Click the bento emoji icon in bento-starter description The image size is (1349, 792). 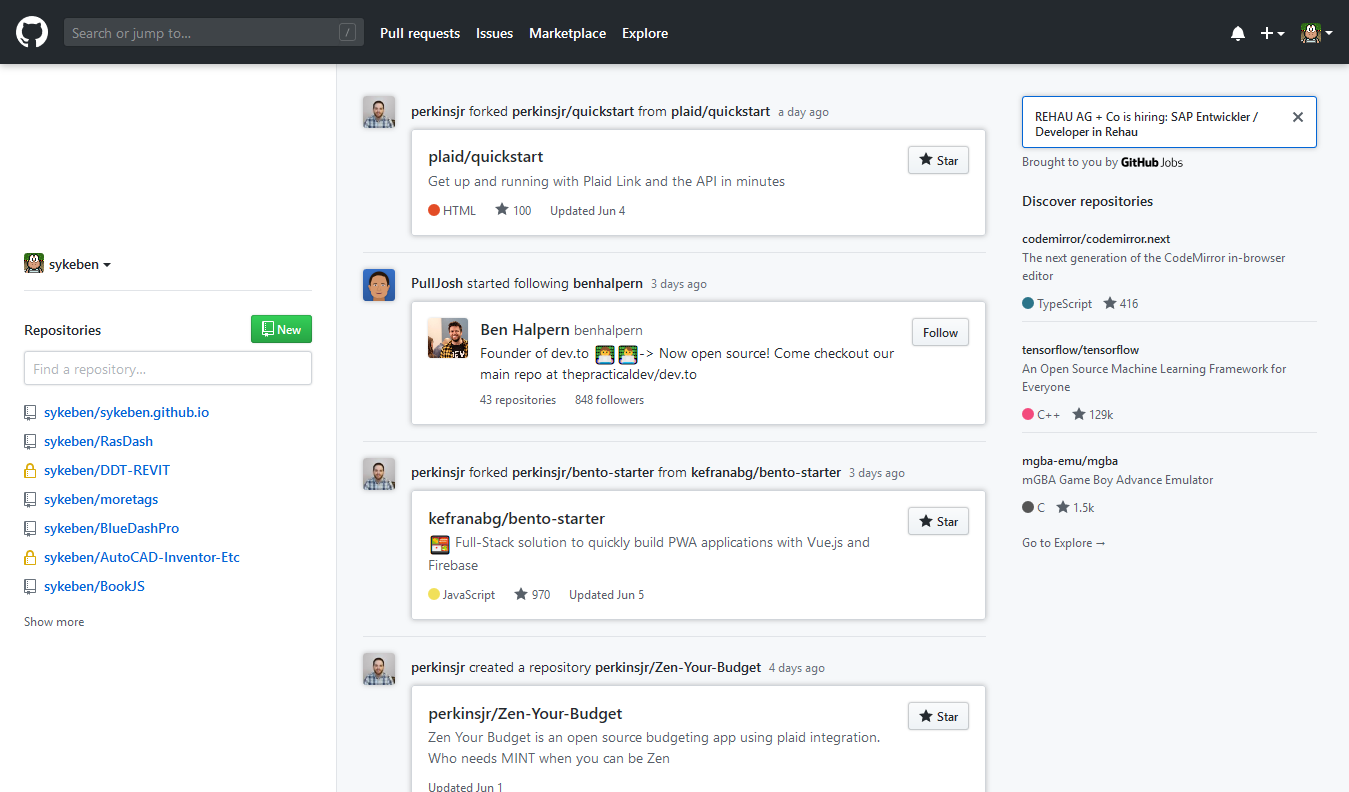tap(439, 544)
